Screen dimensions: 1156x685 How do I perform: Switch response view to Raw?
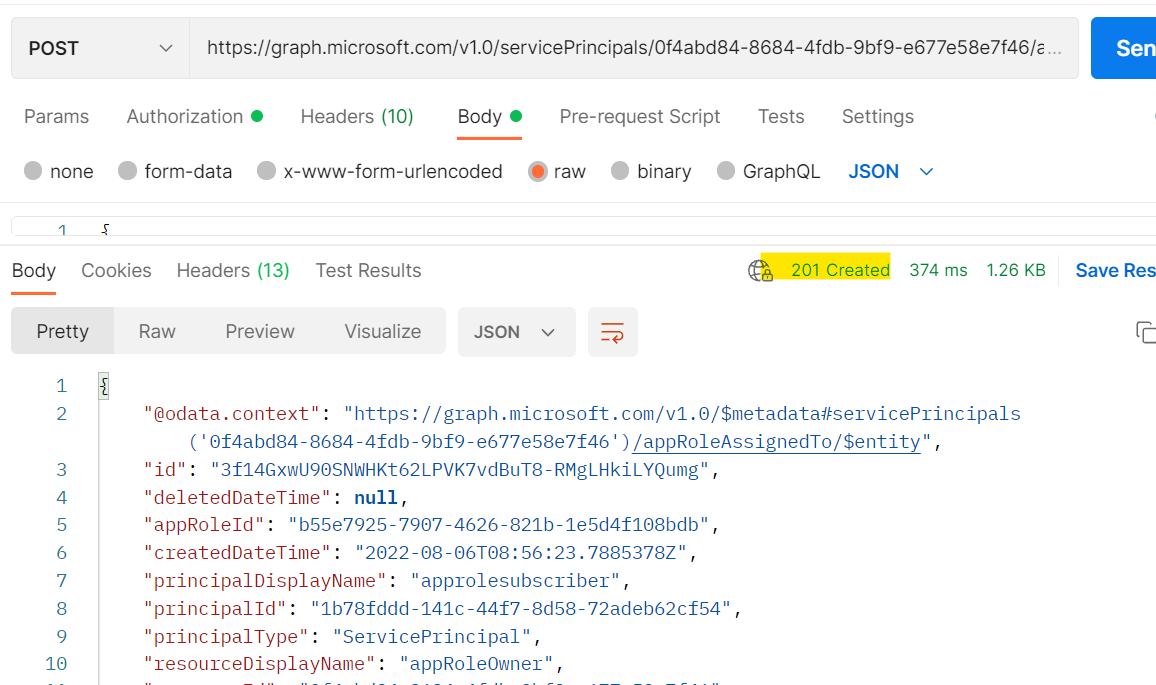pos(157,332)
